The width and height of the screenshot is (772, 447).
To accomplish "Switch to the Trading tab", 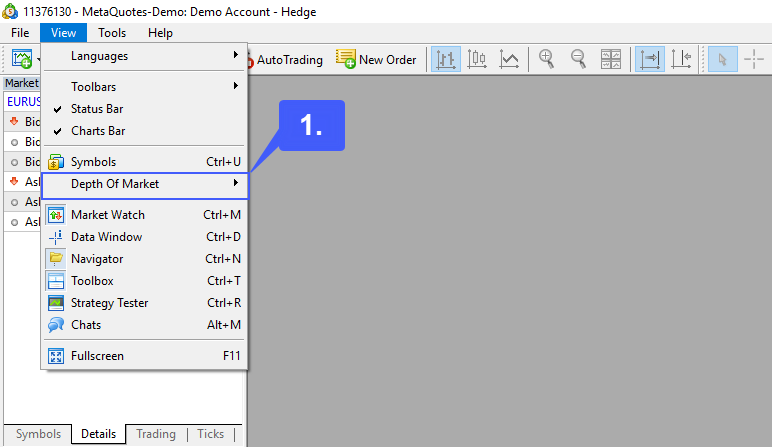I will coord(156,434).
